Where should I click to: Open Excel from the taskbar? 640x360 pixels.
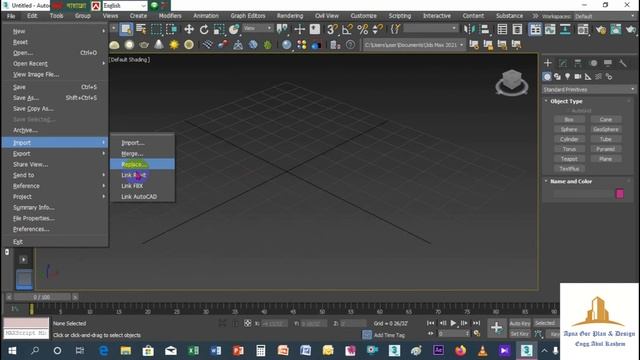pos(193,351)
